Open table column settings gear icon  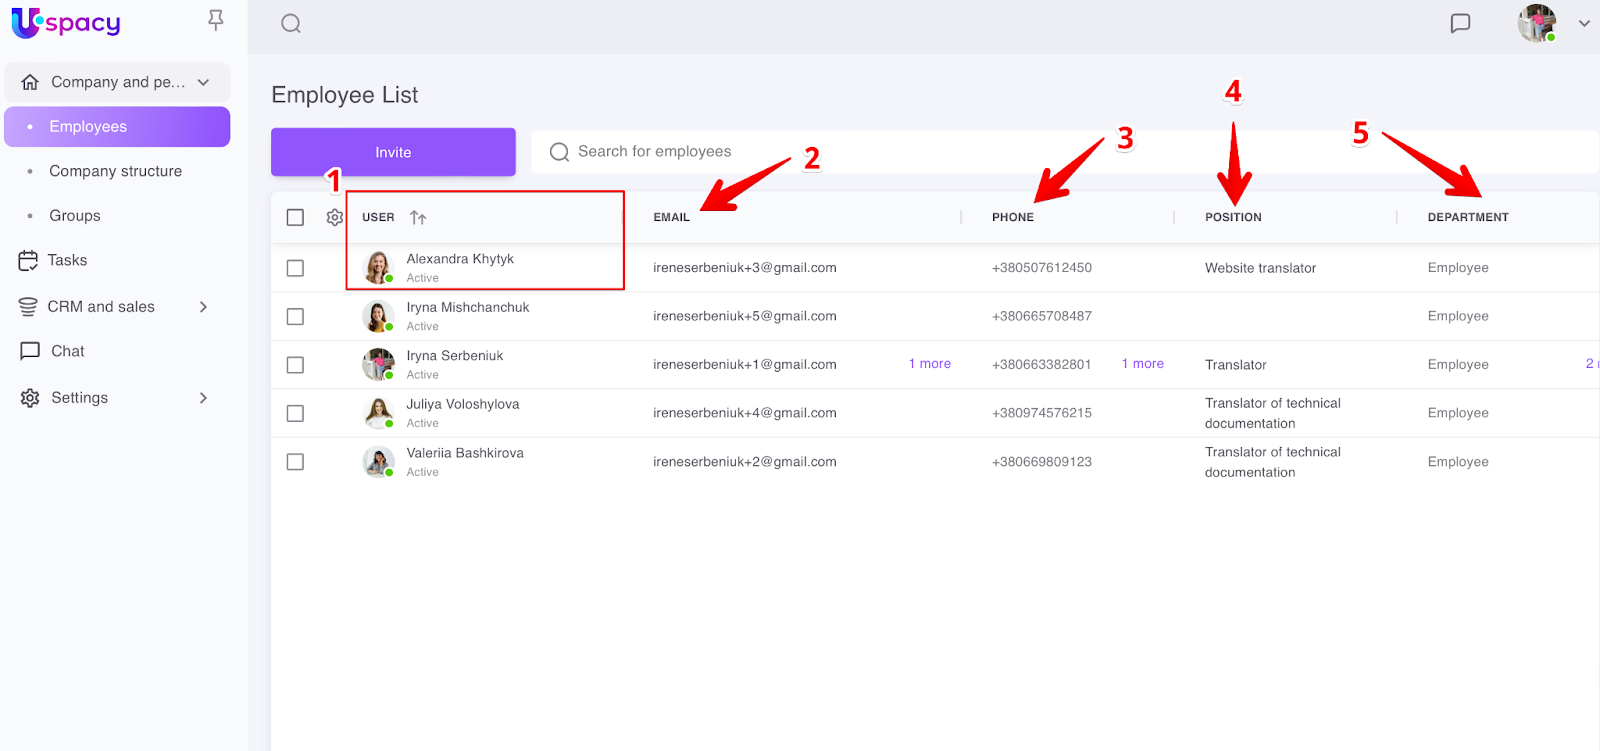pyautogui.click(x=335, y=217)
